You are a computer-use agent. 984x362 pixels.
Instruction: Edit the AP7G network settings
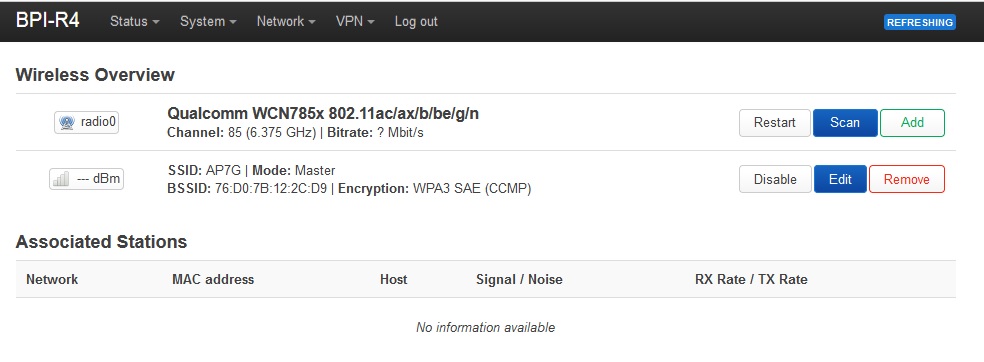[x=840, y=179]
